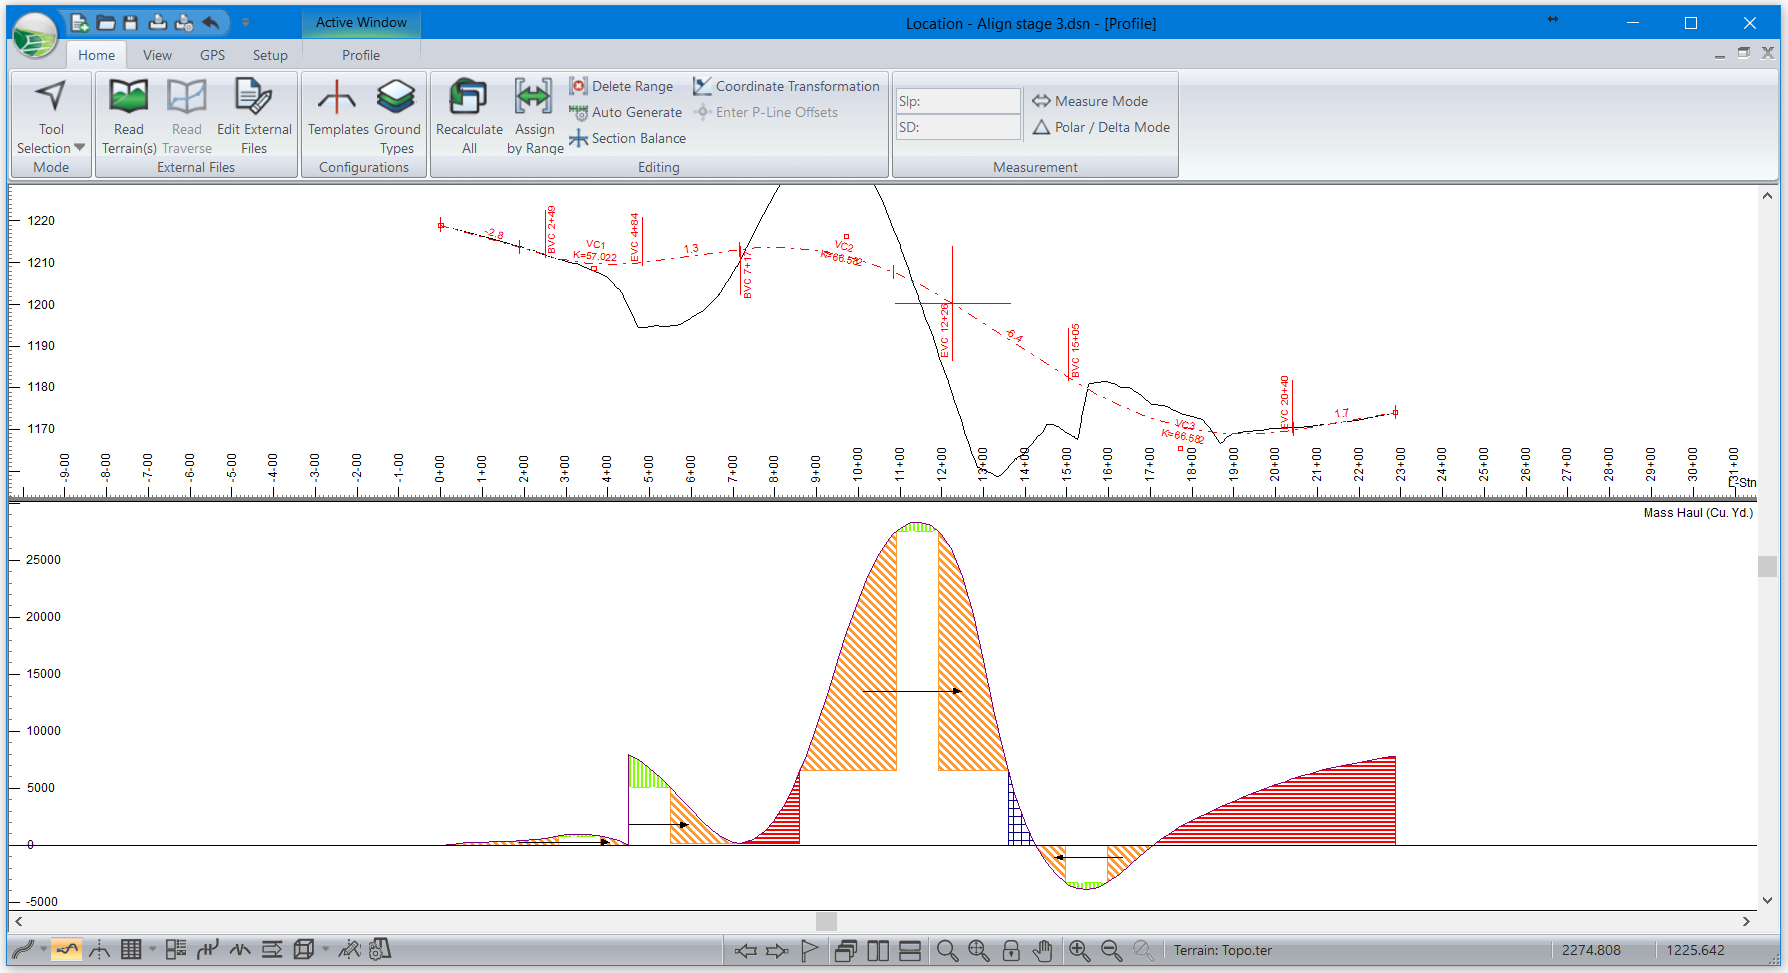This screenshot has height=973, width=1788.
Task: Click Recalculate All
Action: click(468, 98)
